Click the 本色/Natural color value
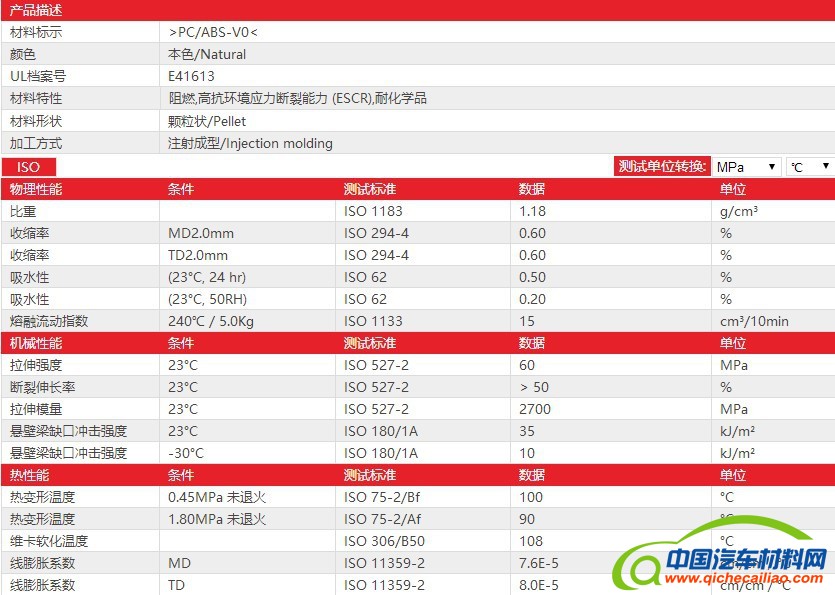 pyautogui.click(x=207, y=54)
